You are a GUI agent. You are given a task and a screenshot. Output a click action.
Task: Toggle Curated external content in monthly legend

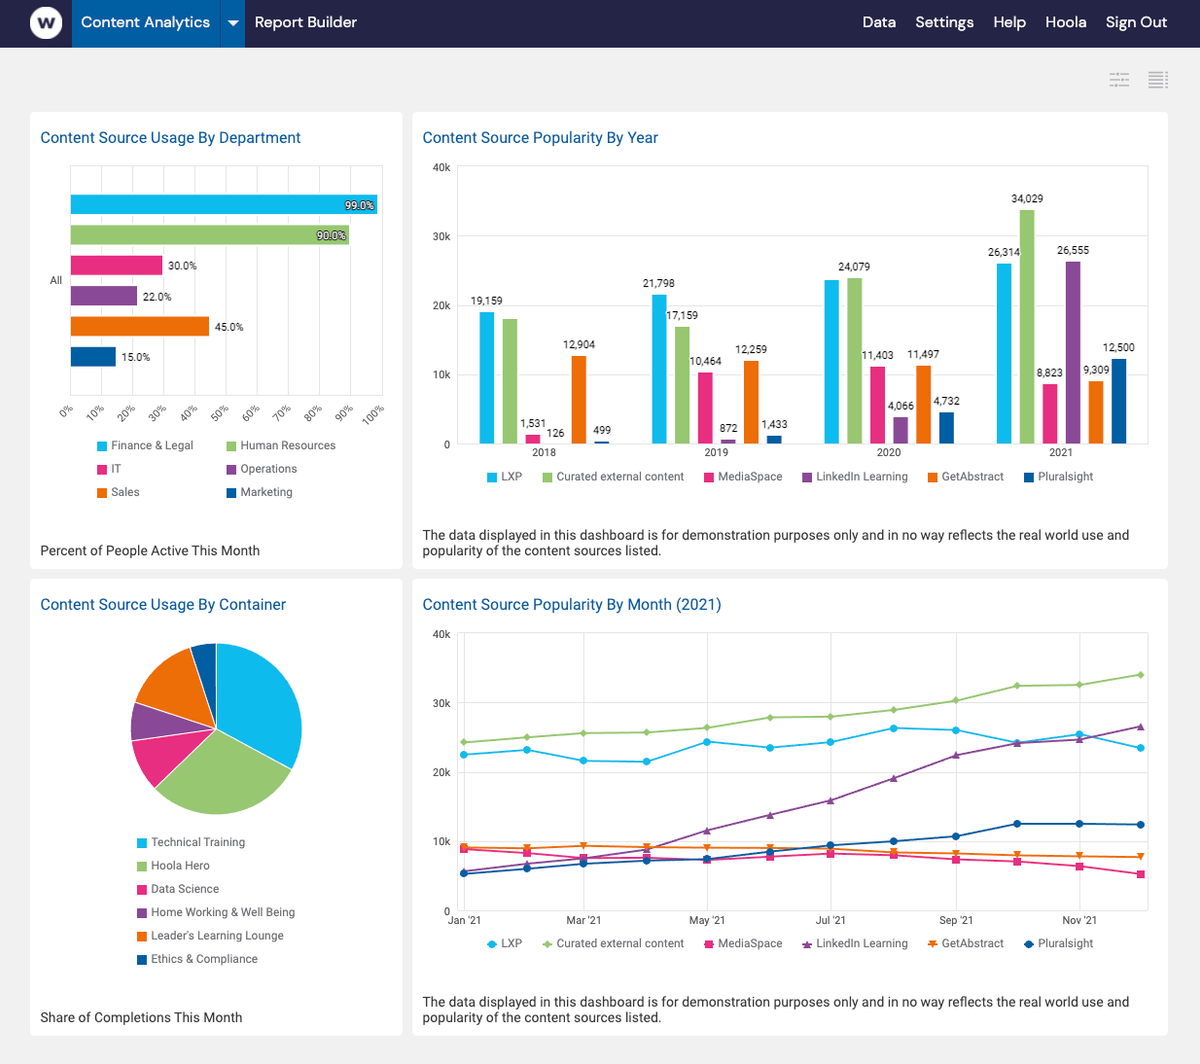pyautogui.click(x=613, y=944)
